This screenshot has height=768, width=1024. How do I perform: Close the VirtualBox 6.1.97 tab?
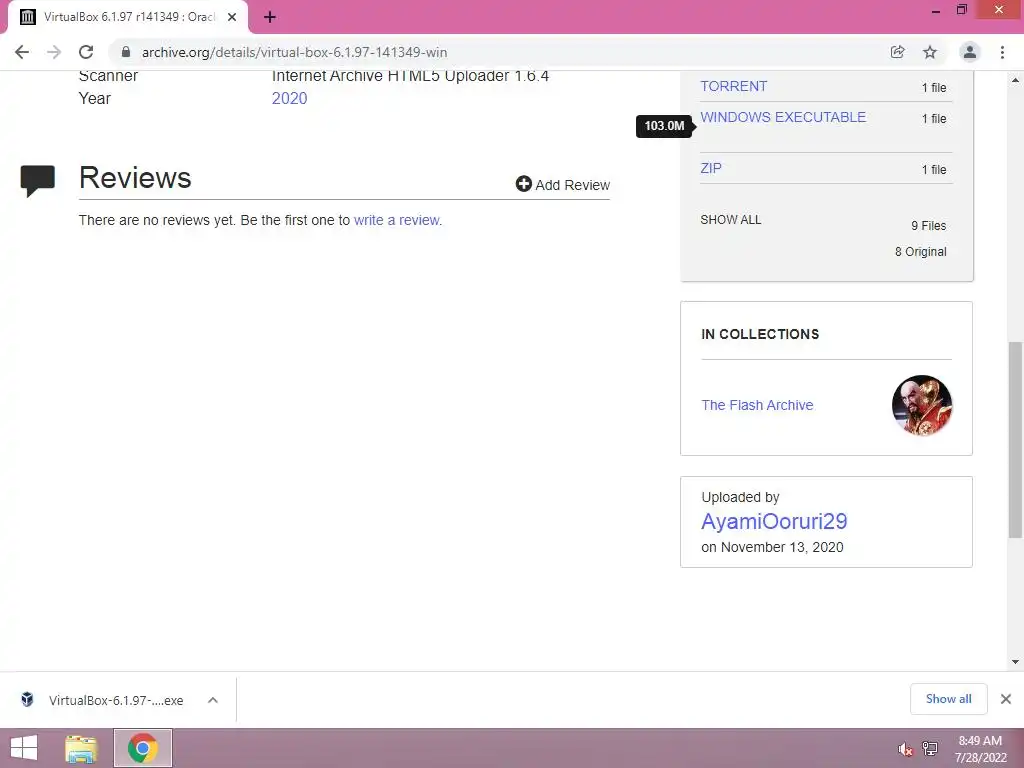[232, 17]
